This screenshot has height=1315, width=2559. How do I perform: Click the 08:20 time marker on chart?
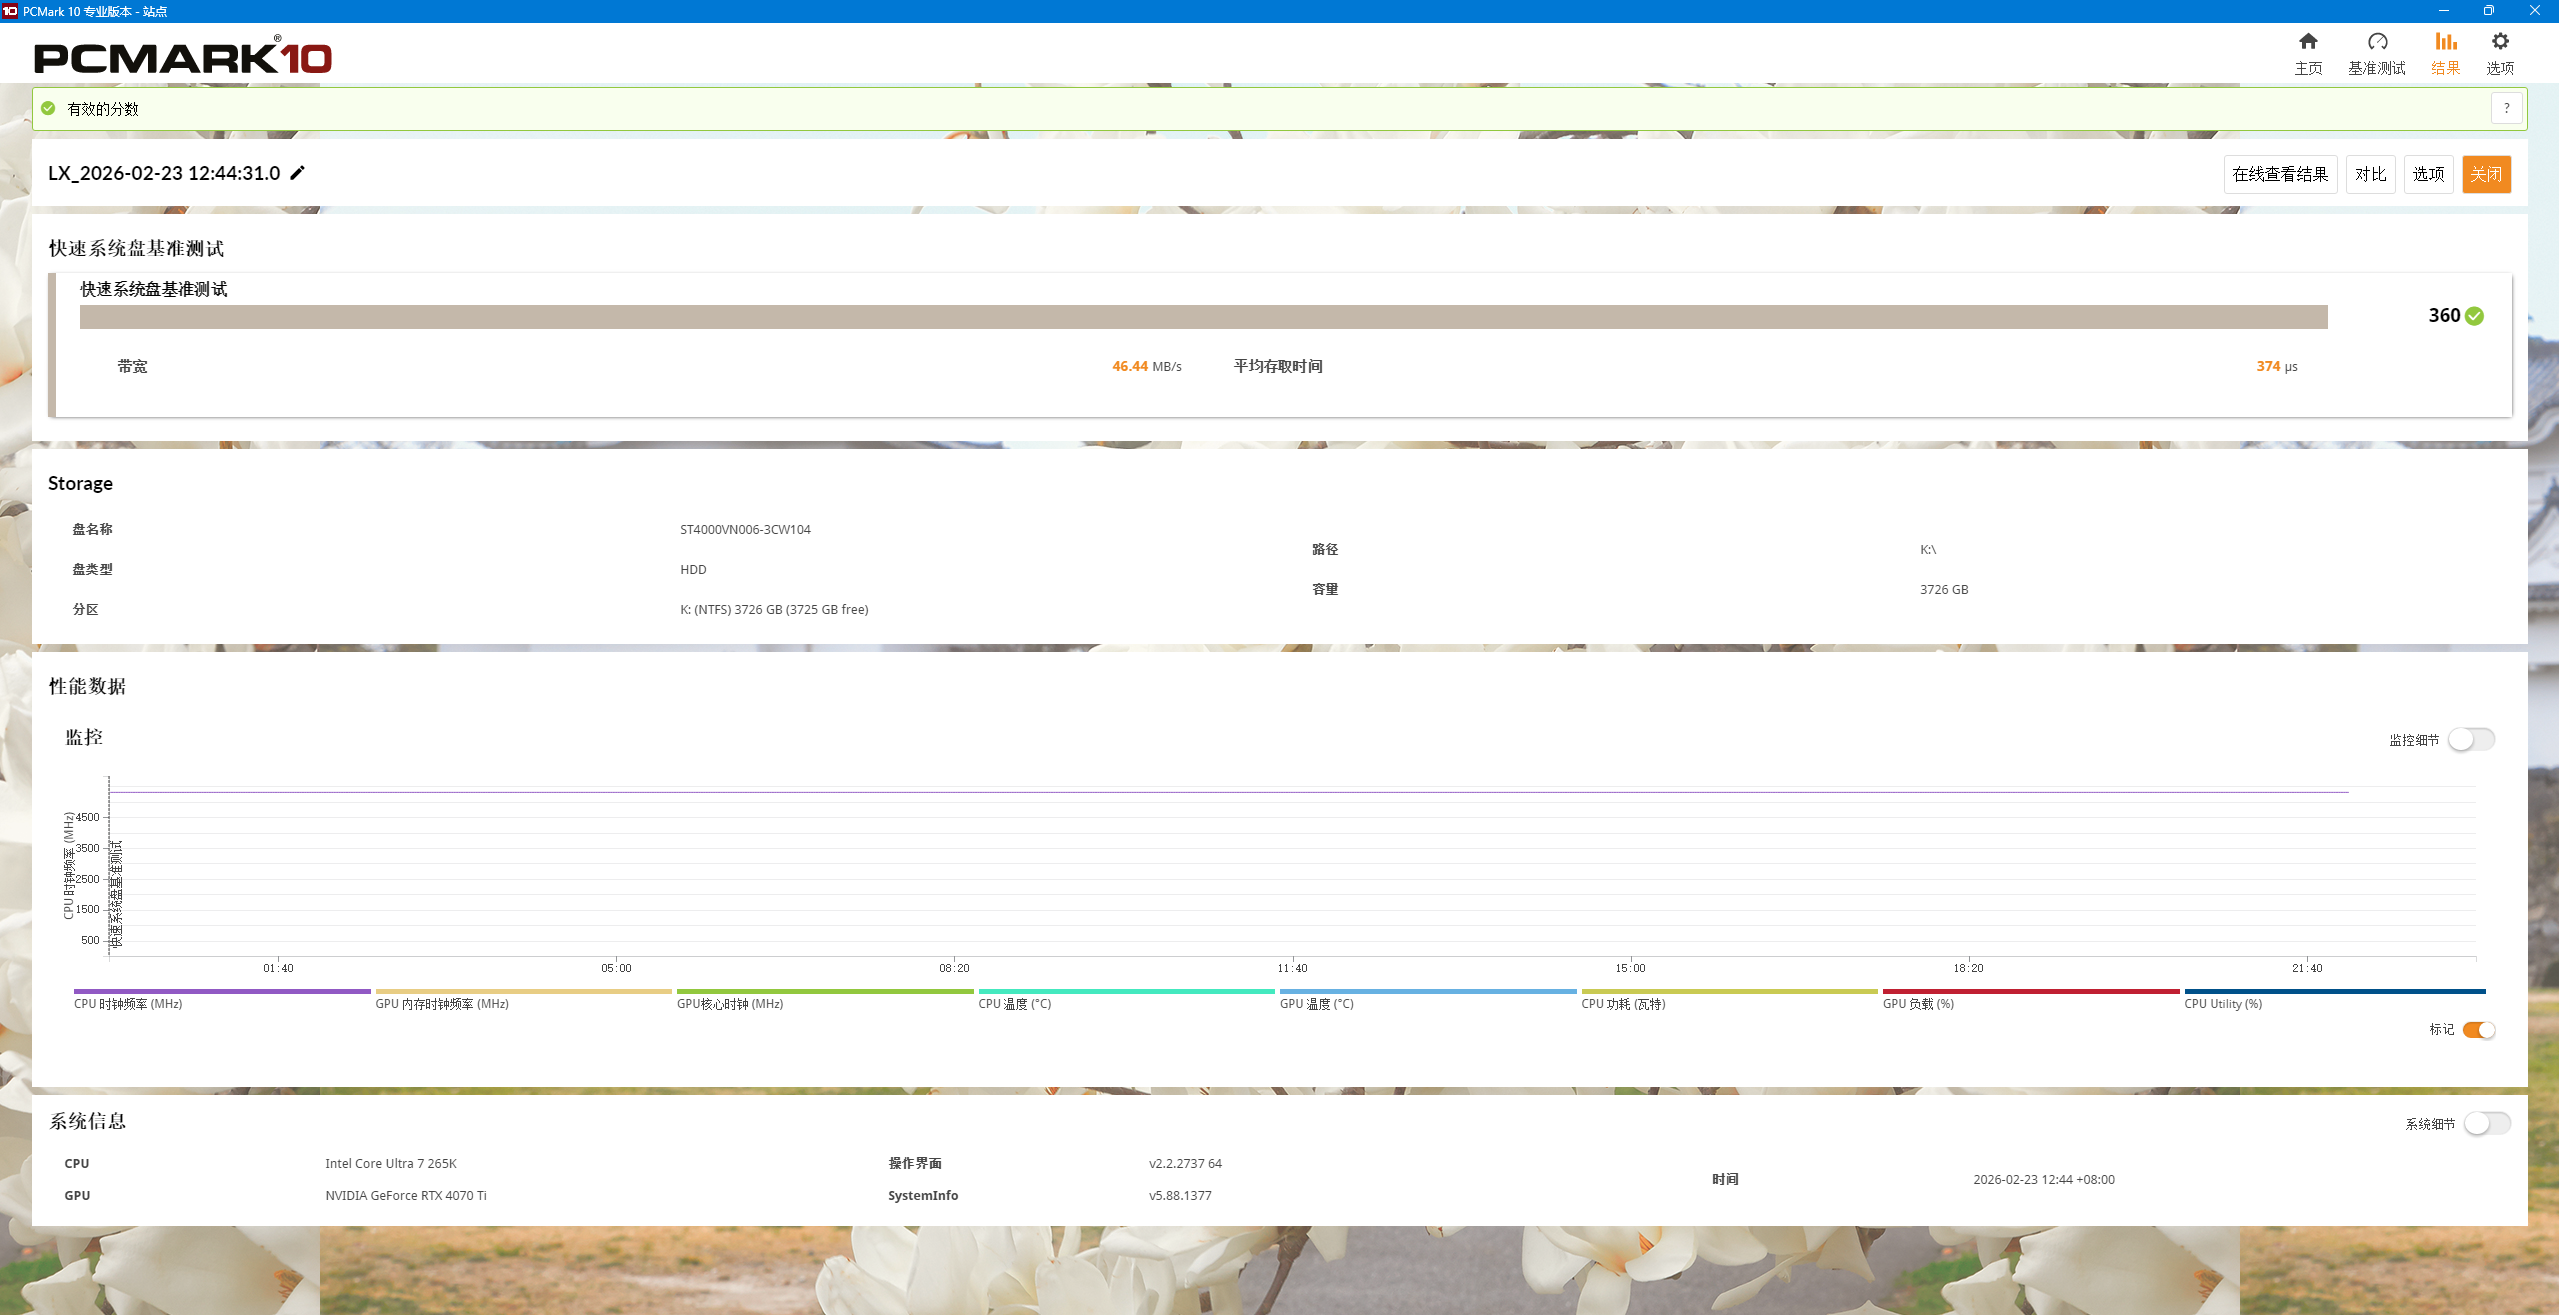point(953,967)
